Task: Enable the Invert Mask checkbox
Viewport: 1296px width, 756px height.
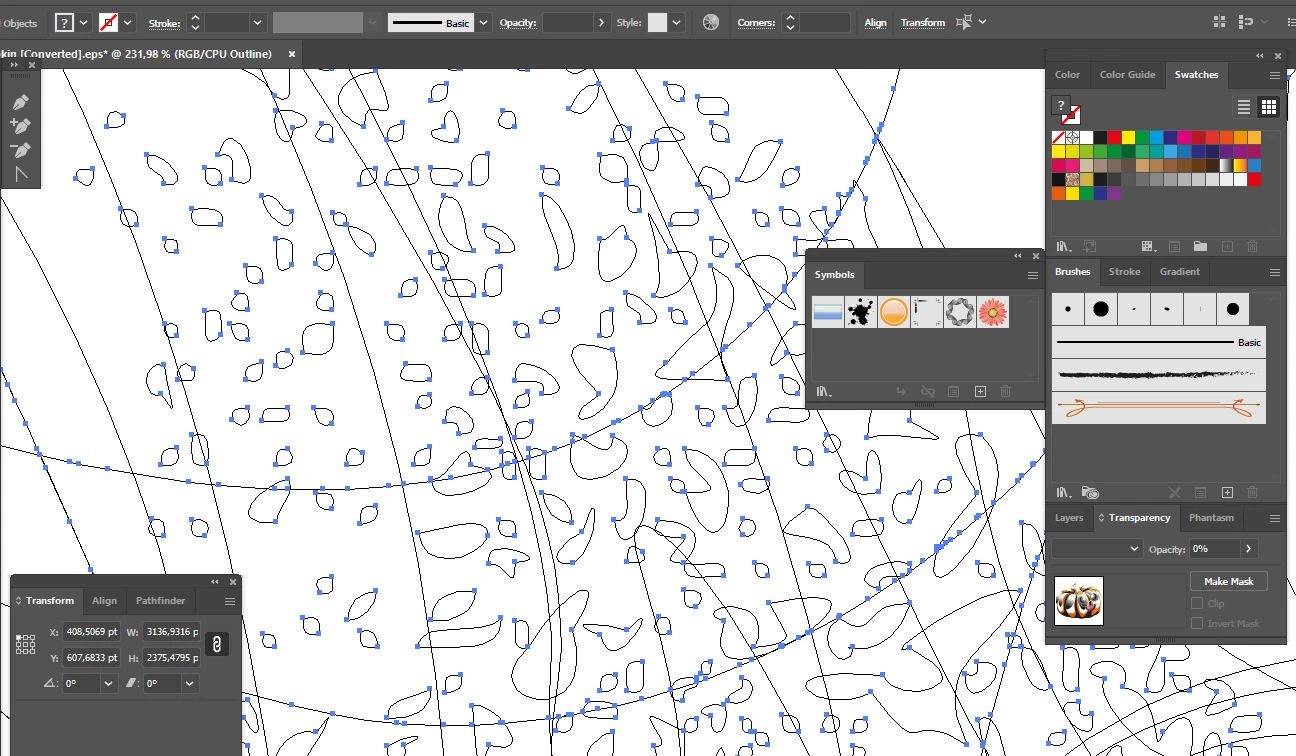Action: tap(1197, 624)
